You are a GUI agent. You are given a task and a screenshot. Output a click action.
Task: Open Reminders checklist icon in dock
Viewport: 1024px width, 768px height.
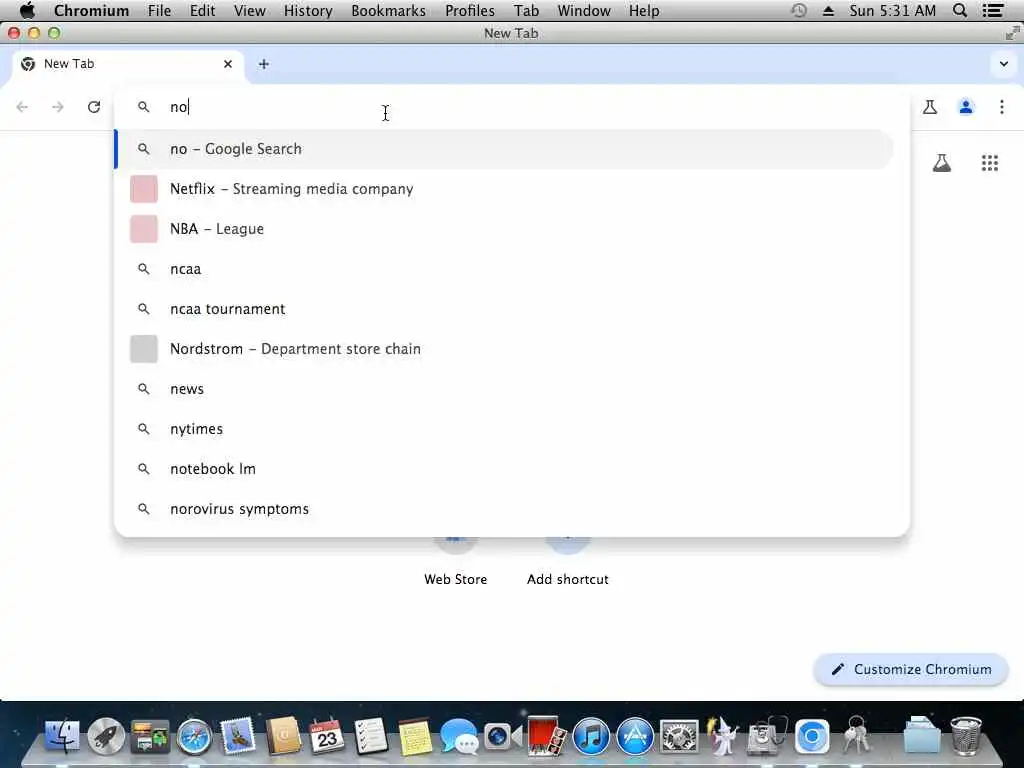tap(370, 736)
